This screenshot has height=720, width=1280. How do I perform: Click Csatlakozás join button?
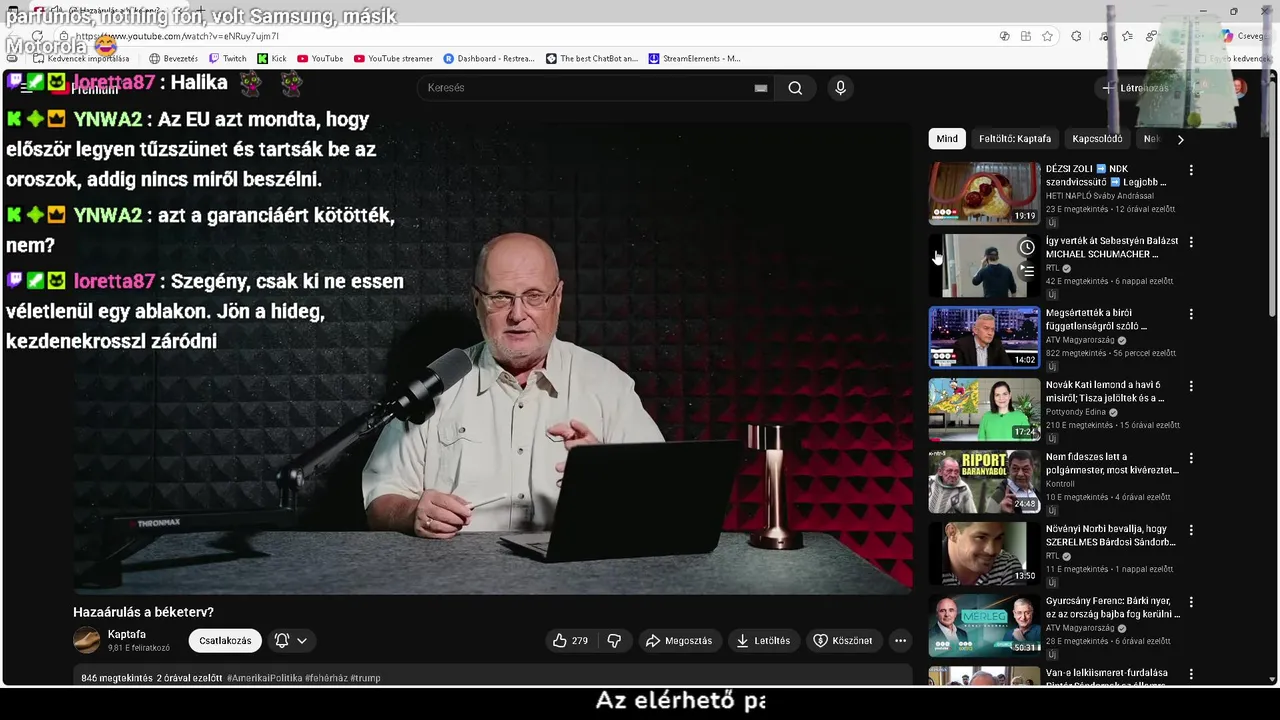coord(225,641)
